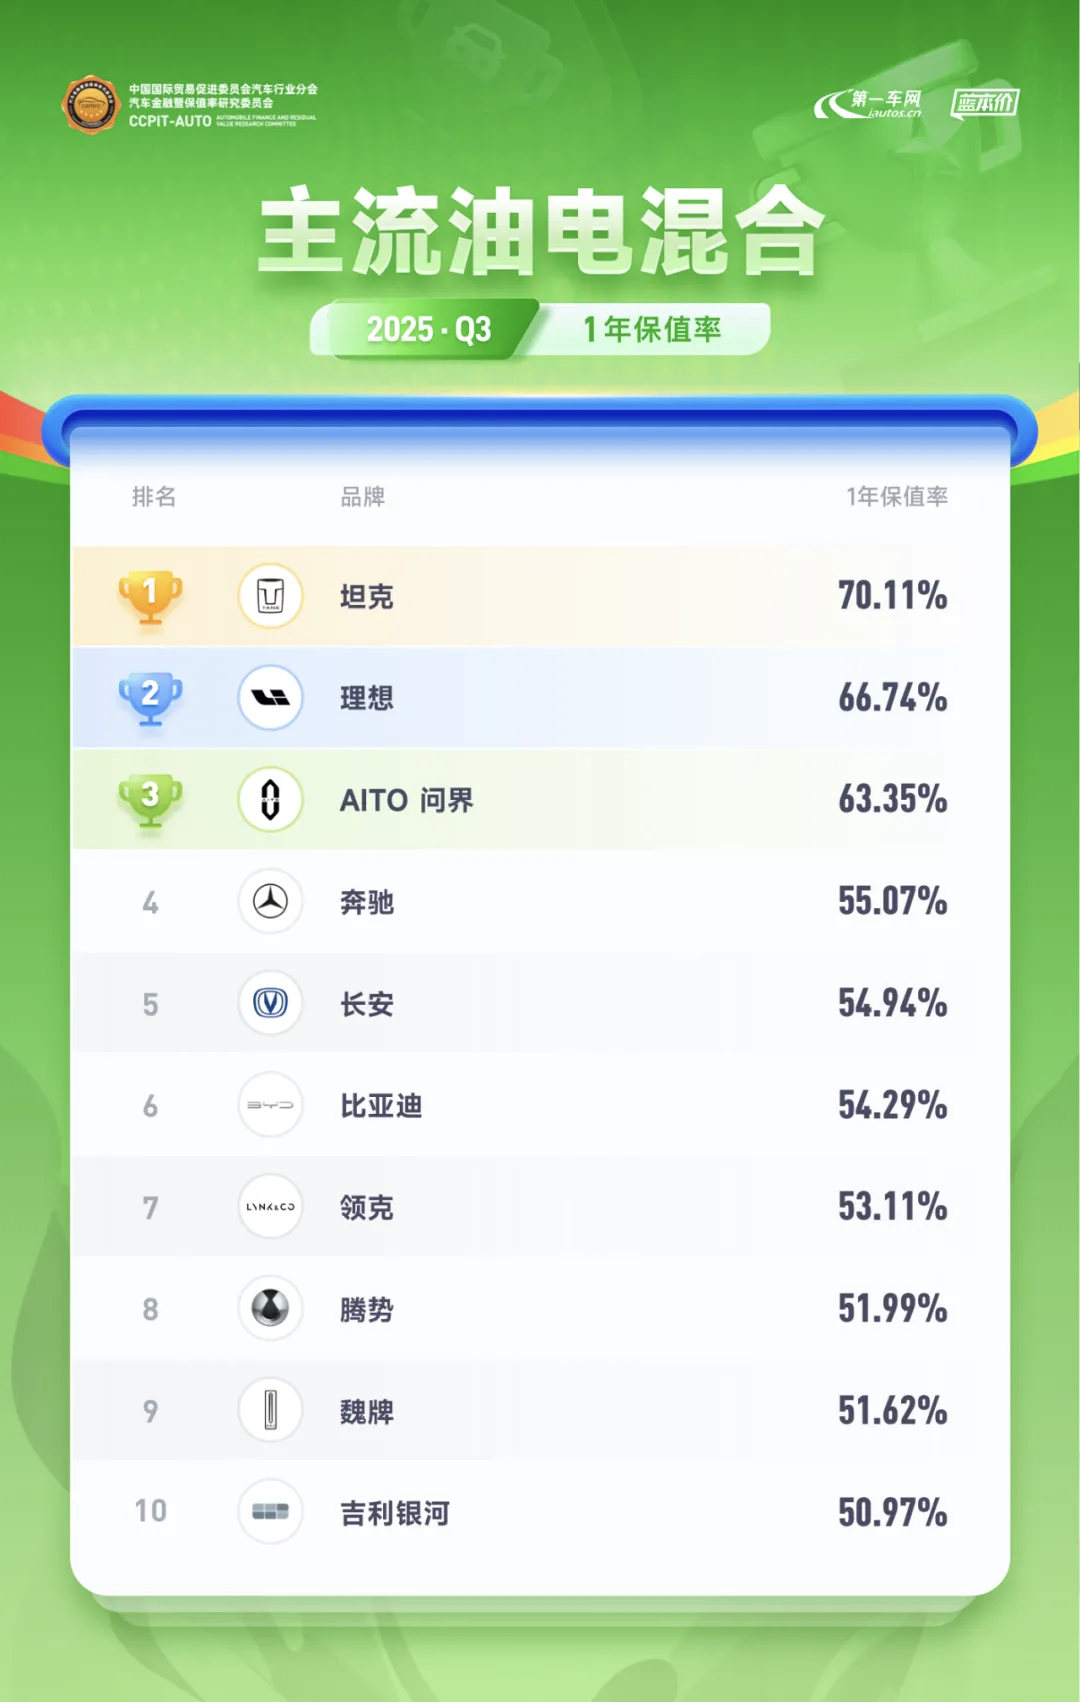Click the gold first-place trophy

coord(150,596)
